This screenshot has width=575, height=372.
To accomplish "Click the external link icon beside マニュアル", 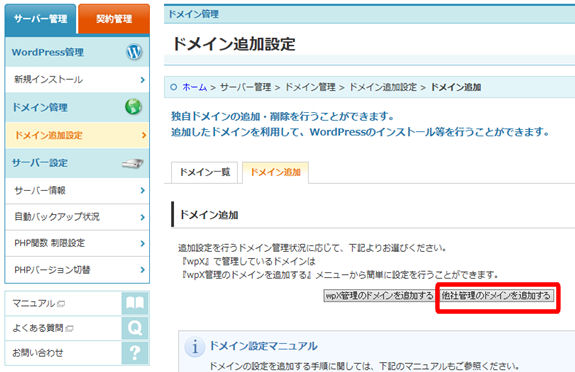I will (x=61, y=304).
